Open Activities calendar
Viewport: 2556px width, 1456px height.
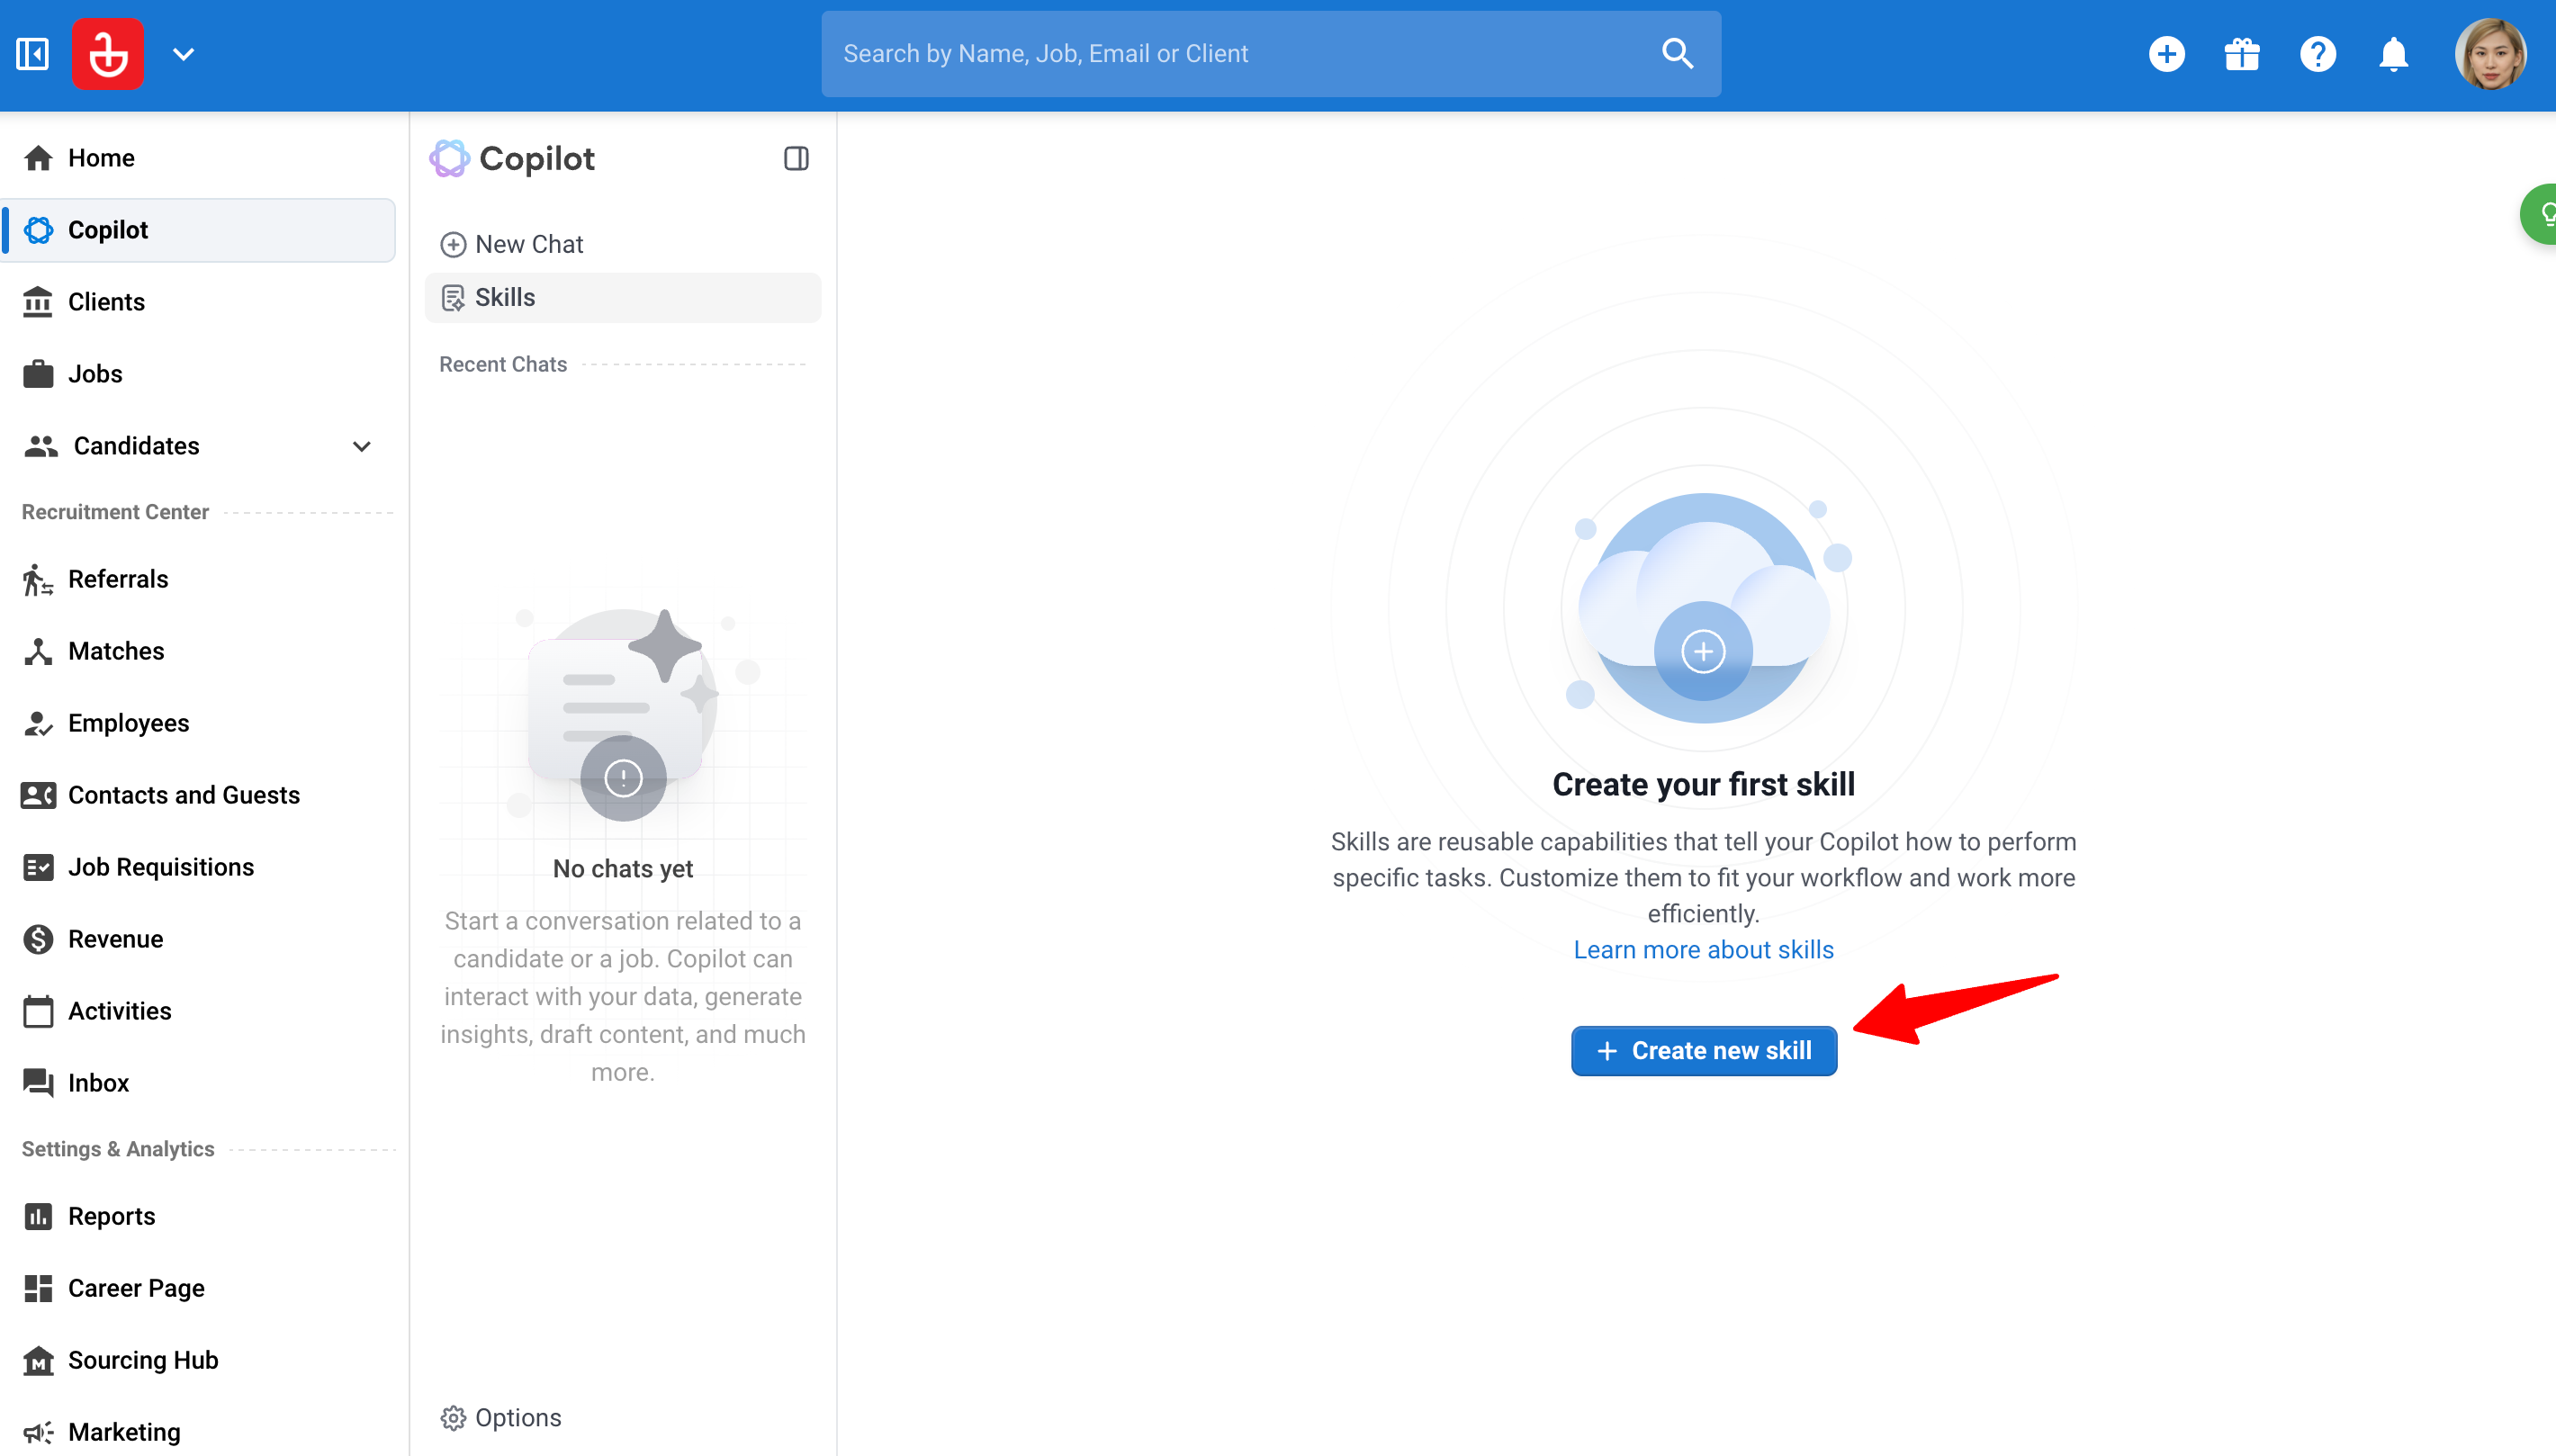[200, 1011]
